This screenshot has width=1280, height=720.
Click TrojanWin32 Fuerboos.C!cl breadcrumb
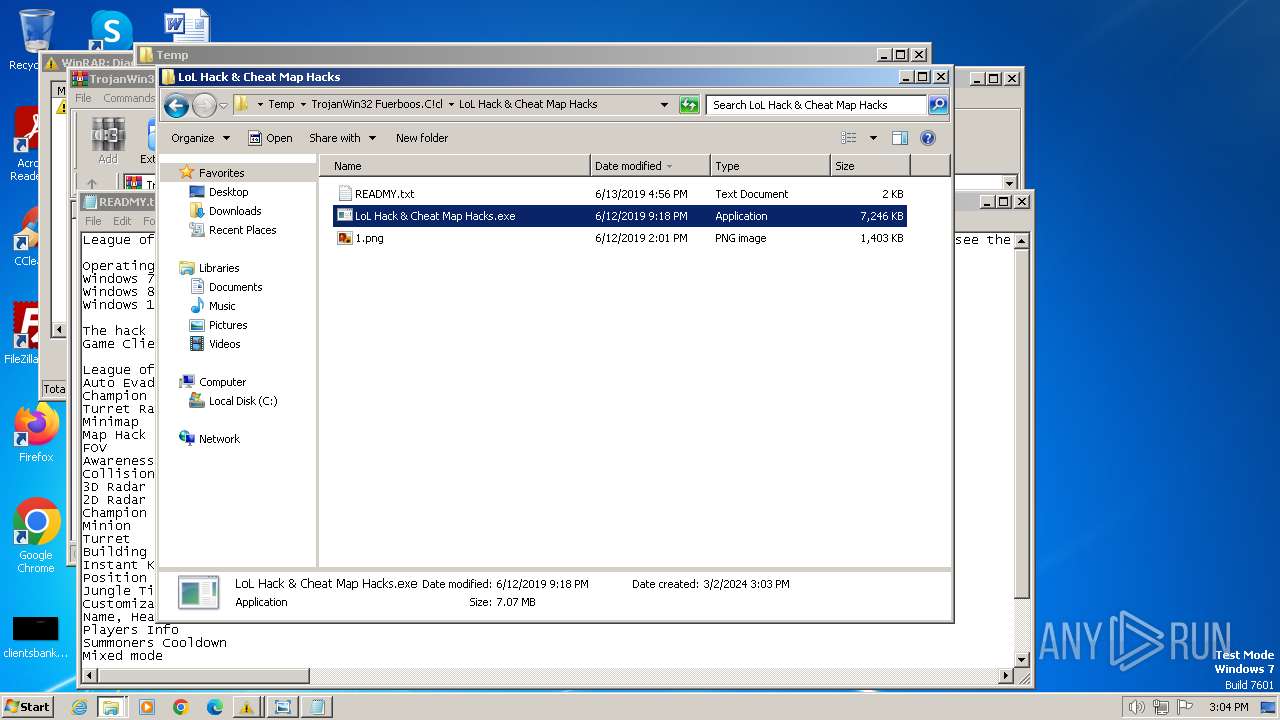tap(377, 104)
